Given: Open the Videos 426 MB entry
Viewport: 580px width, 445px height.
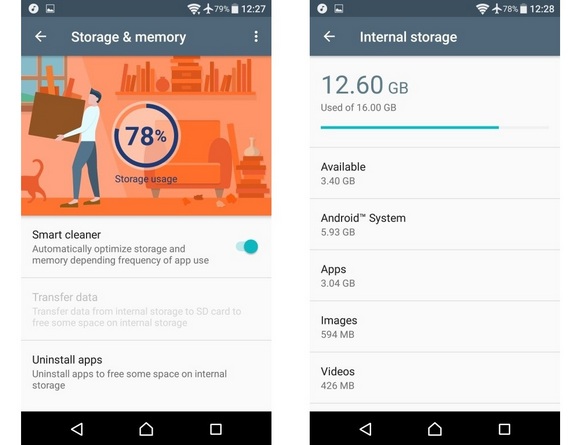Looking at the screenshot, I should point(435,378).
